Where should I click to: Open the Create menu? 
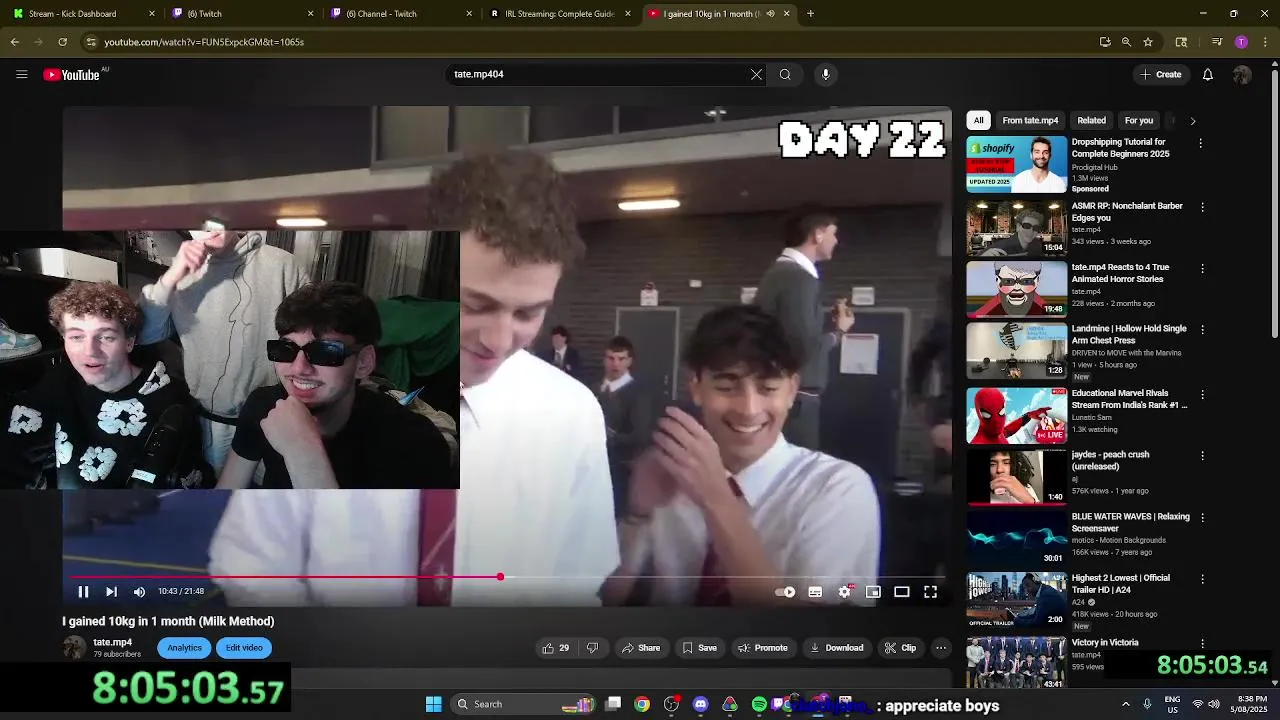1161,74
